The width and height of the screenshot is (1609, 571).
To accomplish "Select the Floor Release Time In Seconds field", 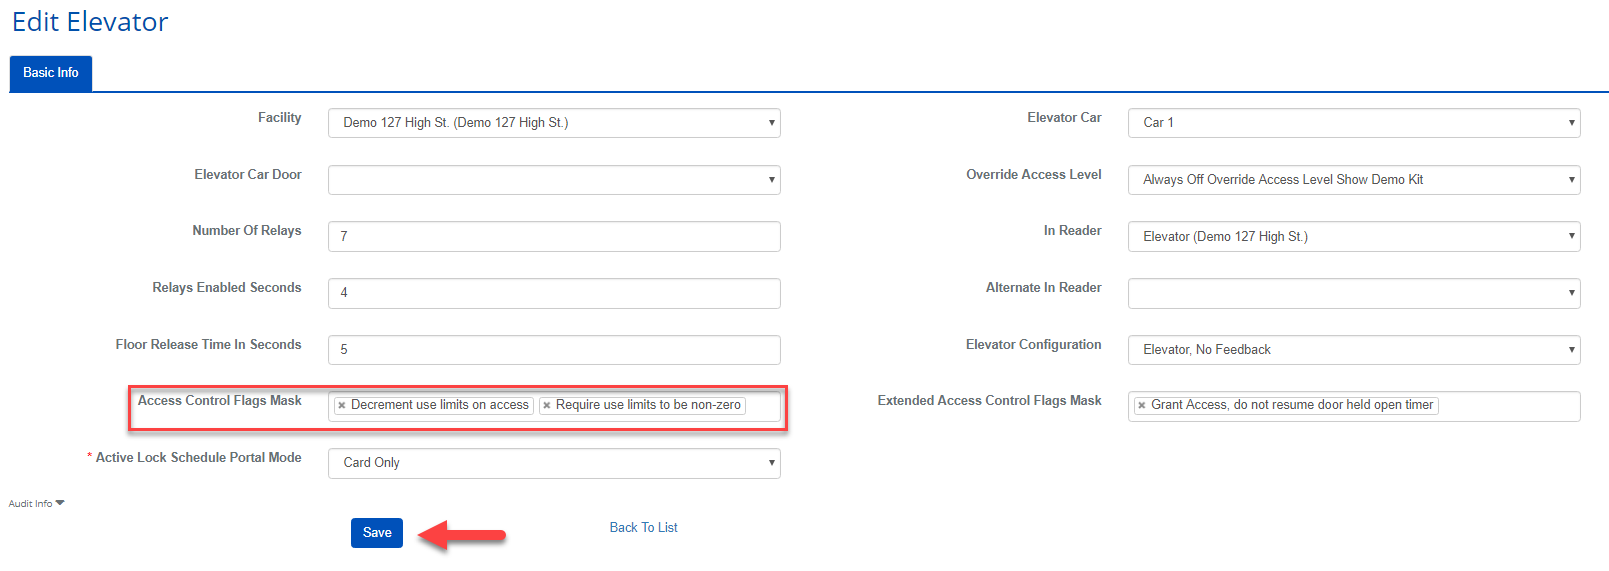I will (554, 350).
